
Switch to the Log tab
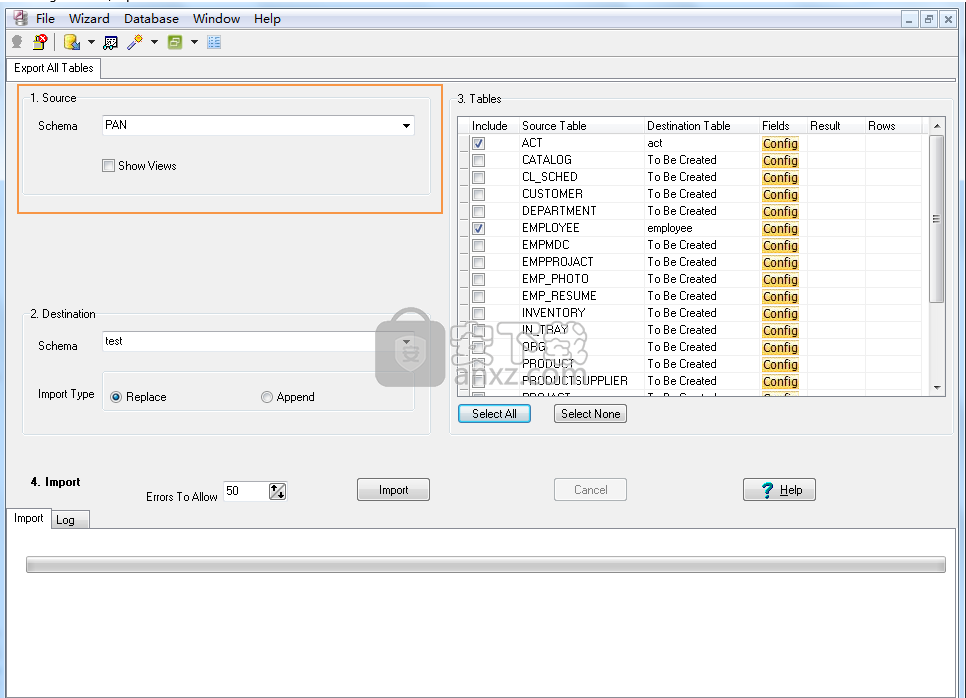(65, 520)
